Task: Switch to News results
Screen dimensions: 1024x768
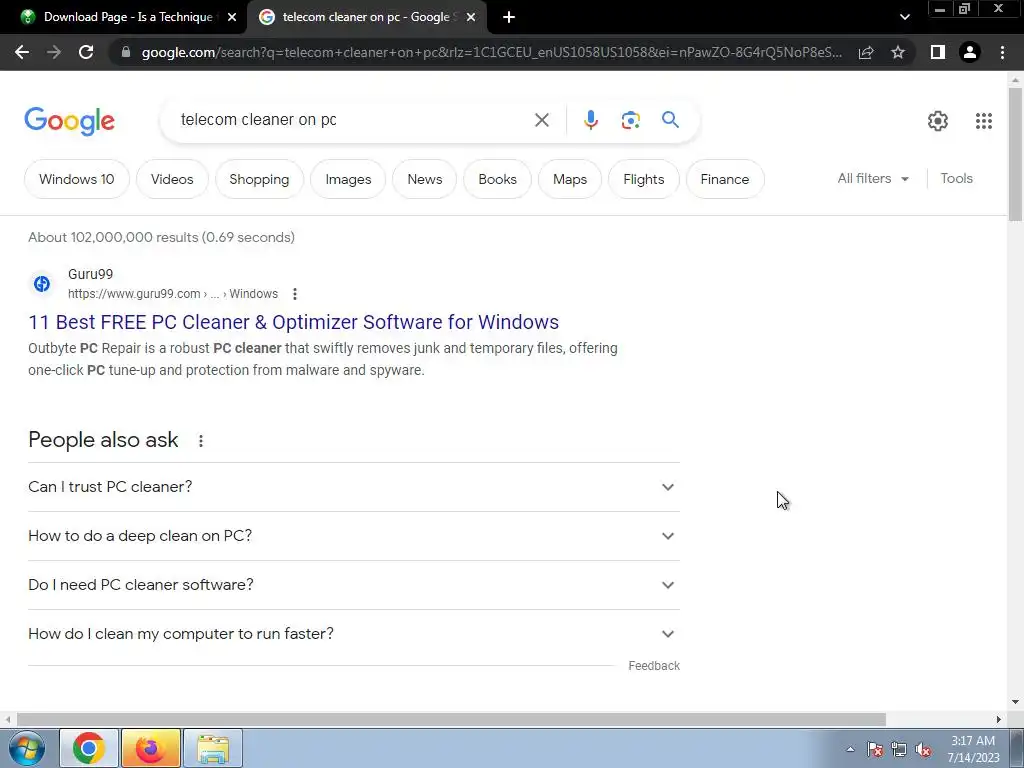Action: point(424,179)
